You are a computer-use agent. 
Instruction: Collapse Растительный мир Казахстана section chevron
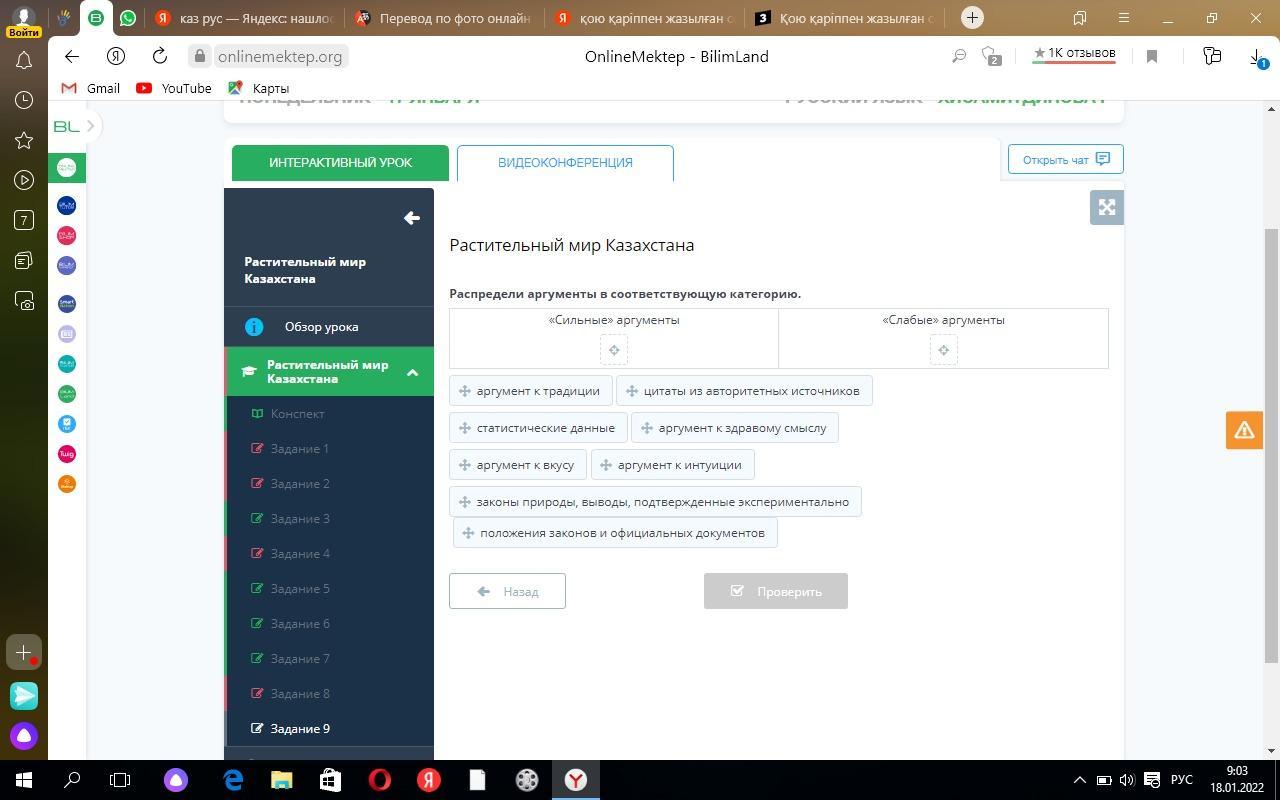coord(412,372)
